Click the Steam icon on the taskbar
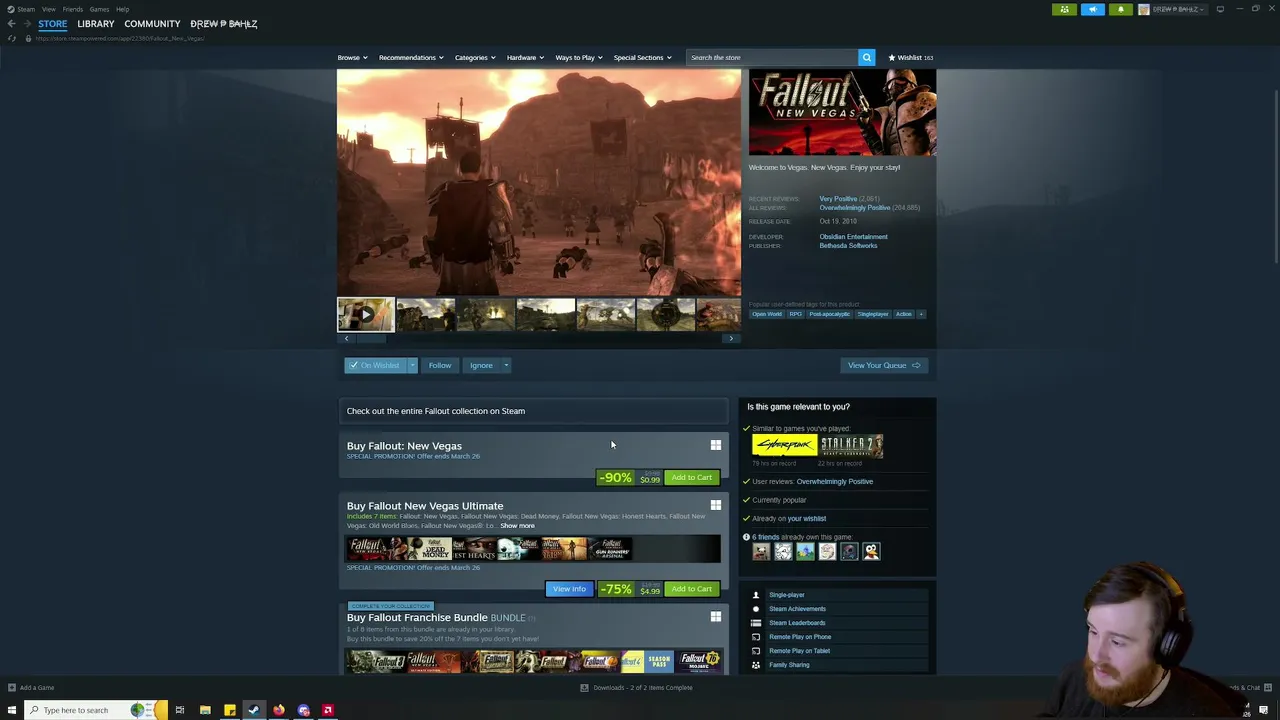The image size is (1280, 720). tap(254, 710)
